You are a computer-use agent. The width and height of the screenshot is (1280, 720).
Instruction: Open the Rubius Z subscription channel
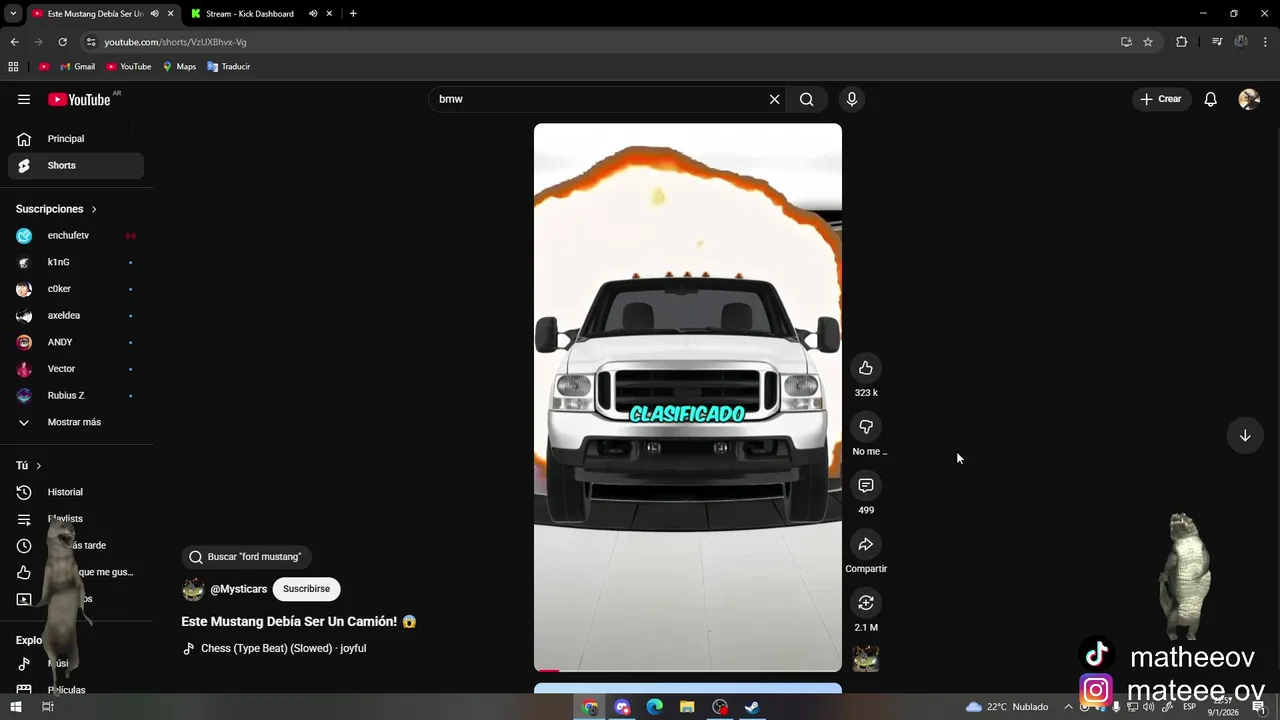pos(76,395)
